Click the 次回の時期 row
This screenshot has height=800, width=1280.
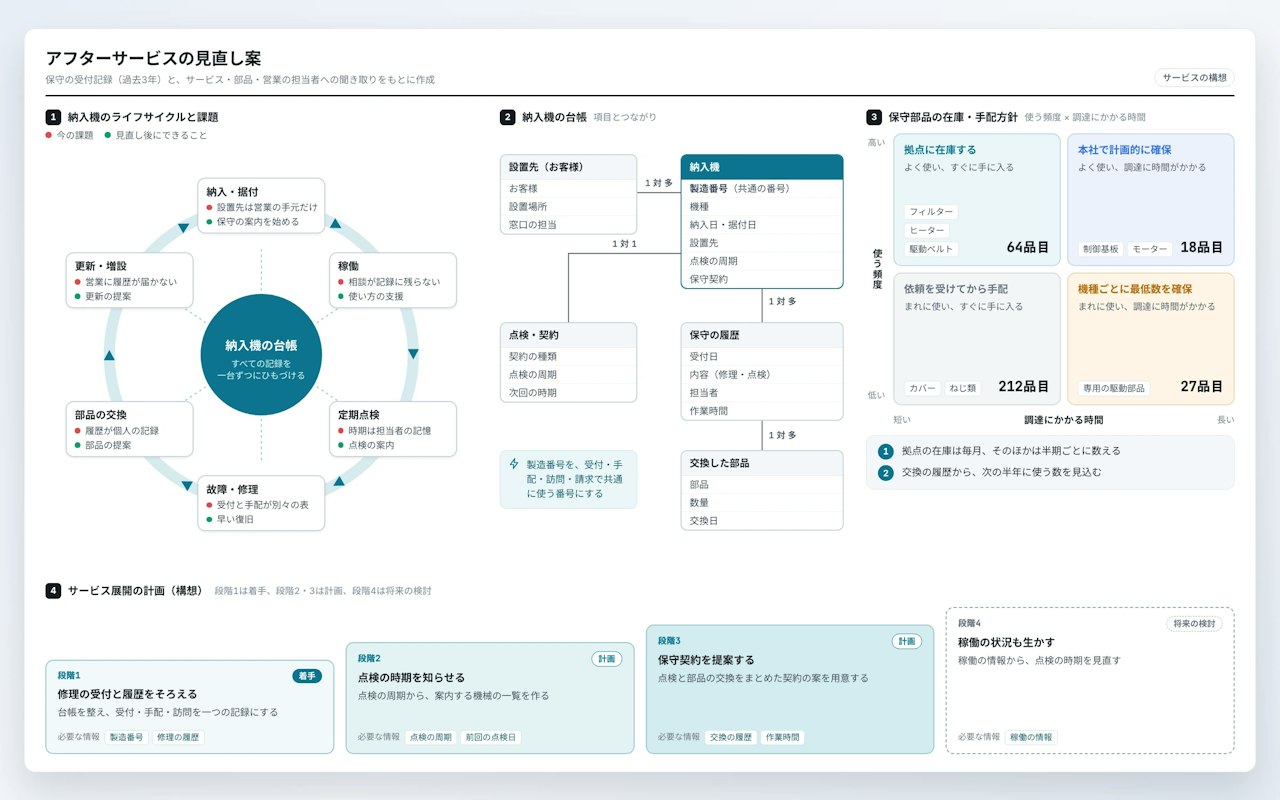pos(568,393)
